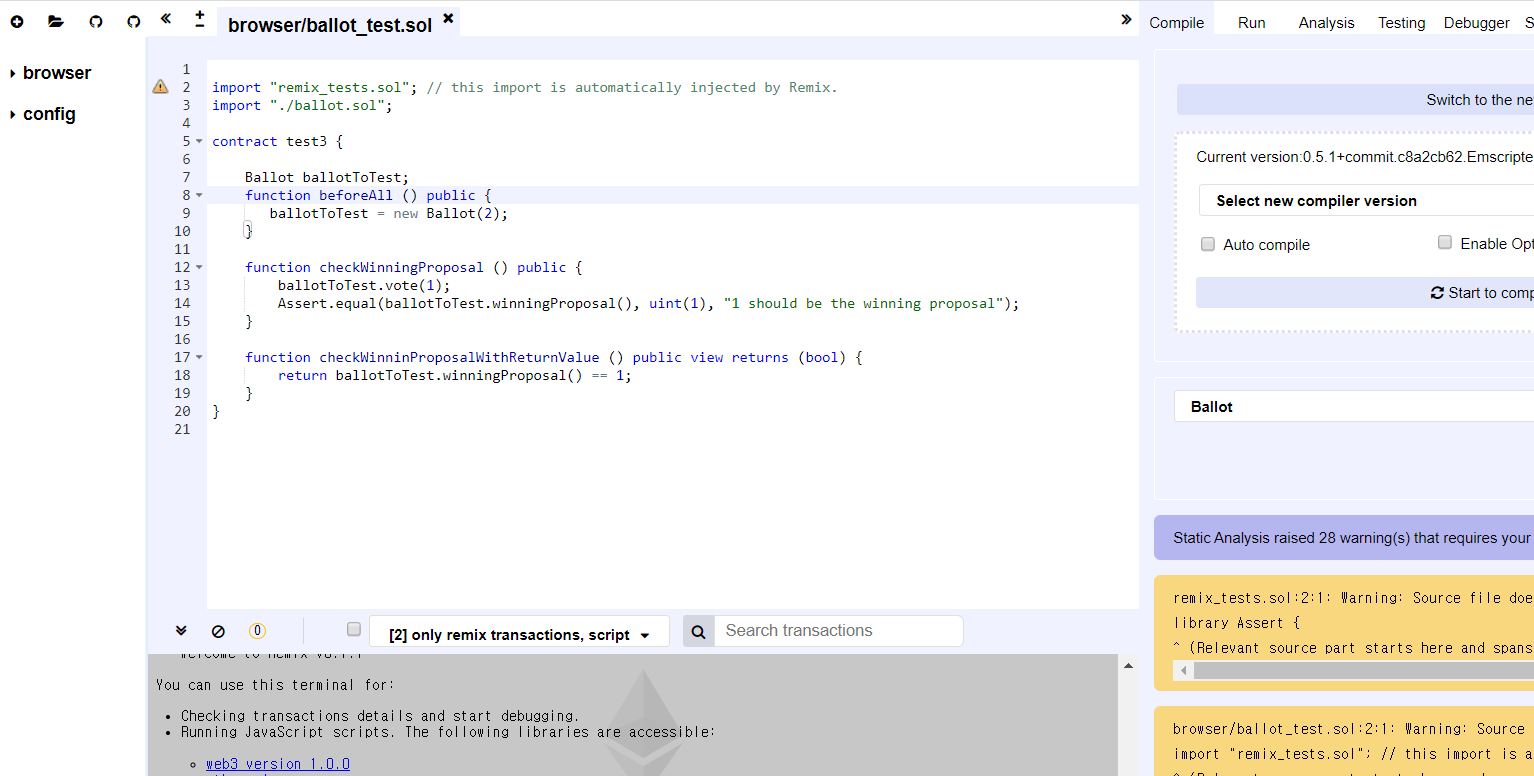The width and height of the screenshot is (1534, 776).
Task: Close the ballot_test.sol tab
Action: click(448, 18)
